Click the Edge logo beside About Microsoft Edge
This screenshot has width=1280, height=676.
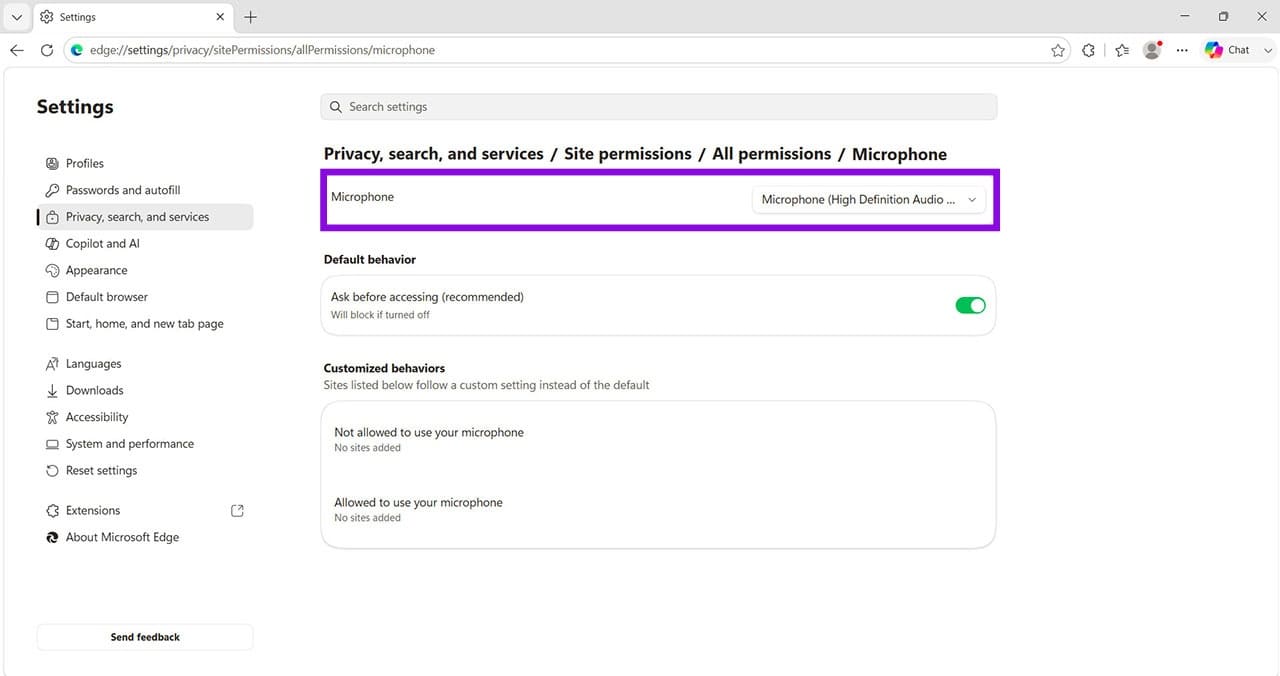pyautogui.click(x=53, y=537)
